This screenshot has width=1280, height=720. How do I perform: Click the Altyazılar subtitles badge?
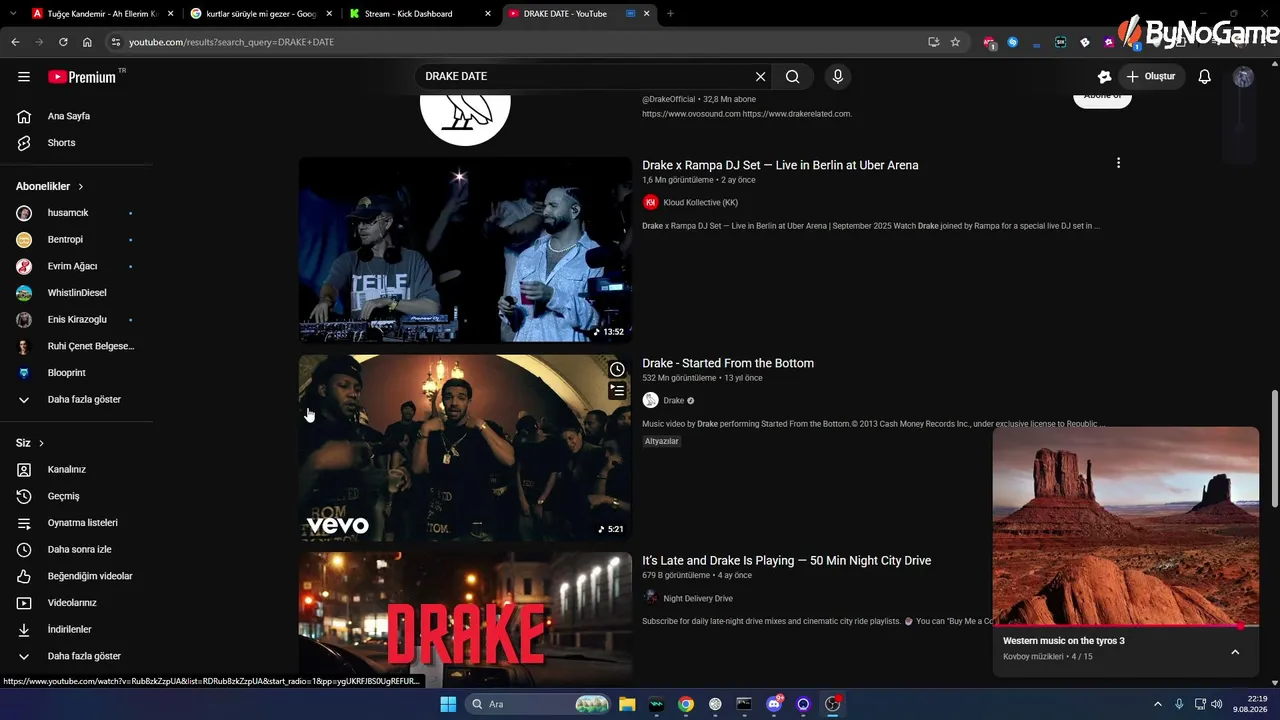pyautogui.click(x=662, y=441)
